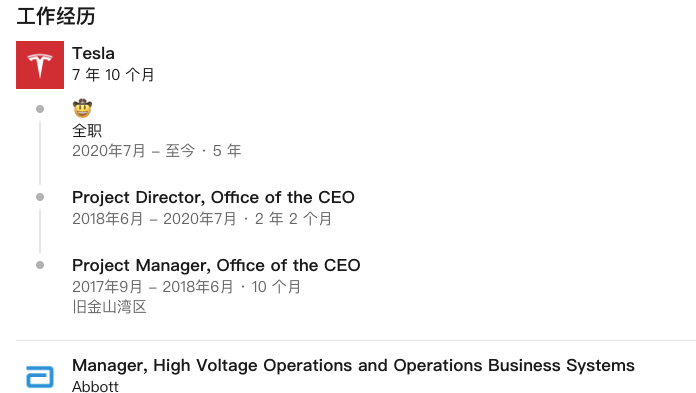
Task: Open the Abbott company name link
Action: 95,386
